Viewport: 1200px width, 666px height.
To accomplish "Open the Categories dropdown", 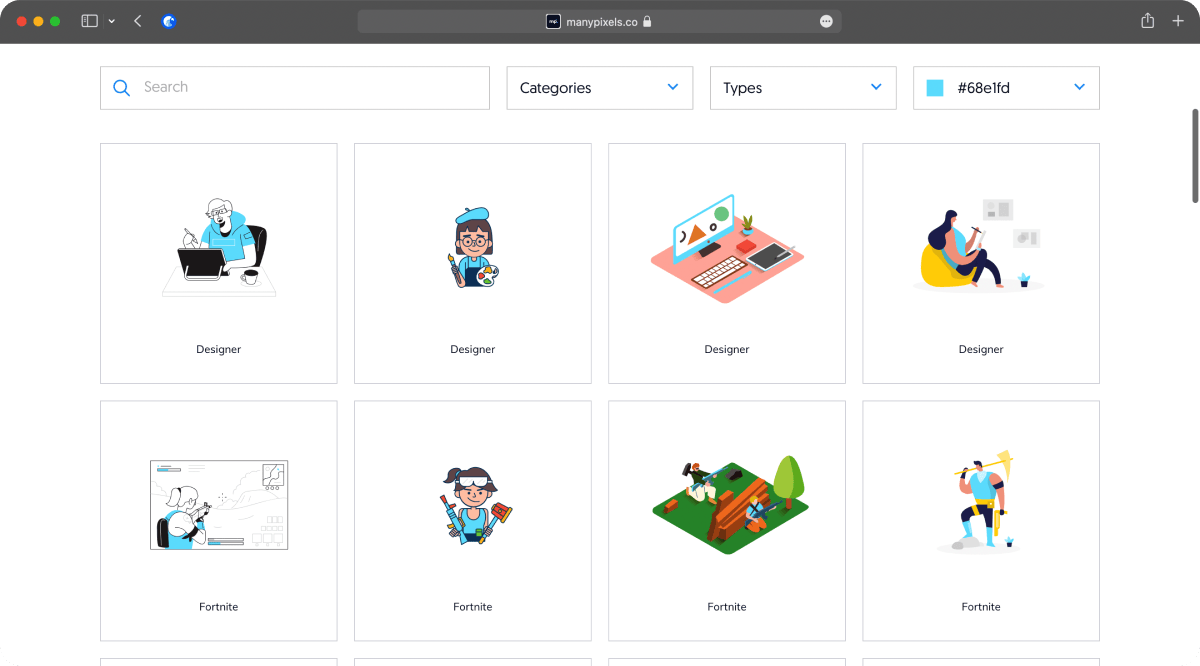I will (x=600, y=88).
